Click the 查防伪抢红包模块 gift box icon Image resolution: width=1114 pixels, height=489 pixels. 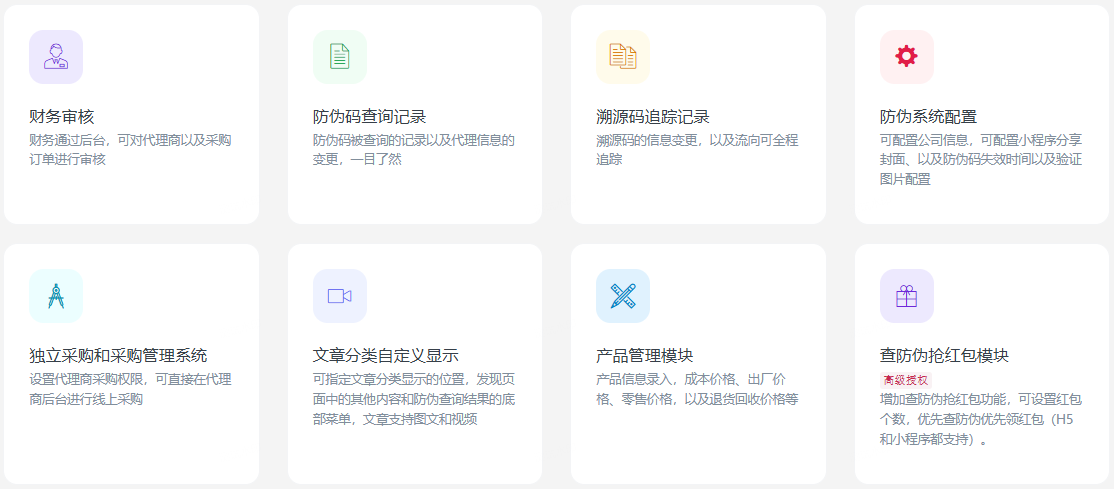click(x=906, y=296)
